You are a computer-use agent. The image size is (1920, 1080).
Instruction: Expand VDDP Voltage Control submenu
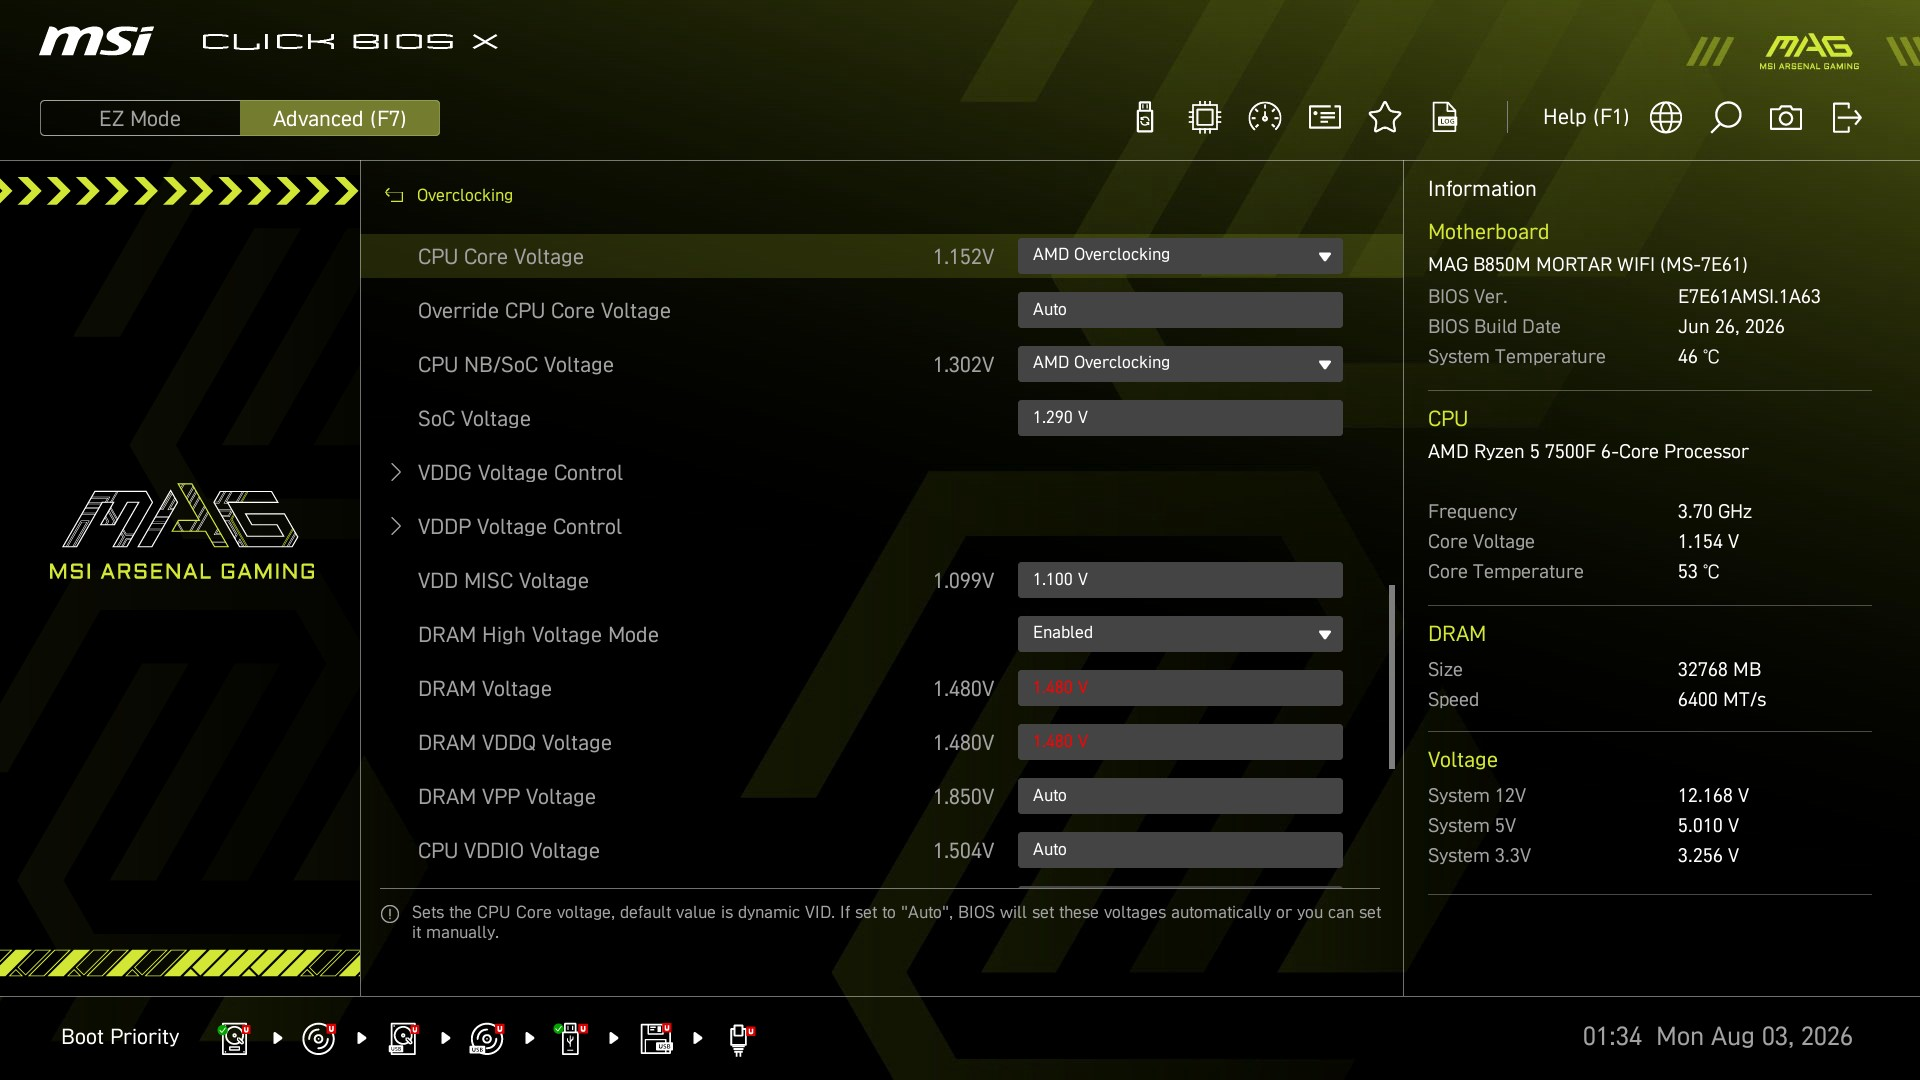[520, 527]
